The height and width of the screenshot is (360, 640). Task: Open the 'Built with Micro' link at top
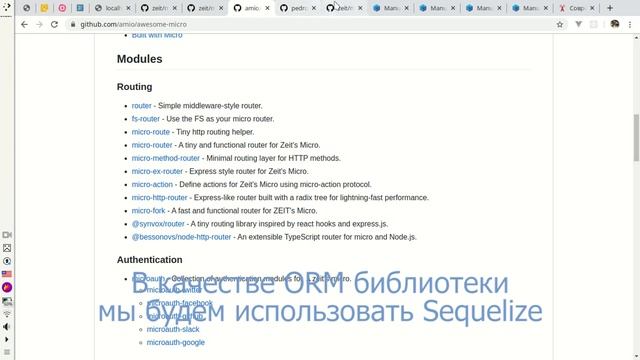(157, 36)
